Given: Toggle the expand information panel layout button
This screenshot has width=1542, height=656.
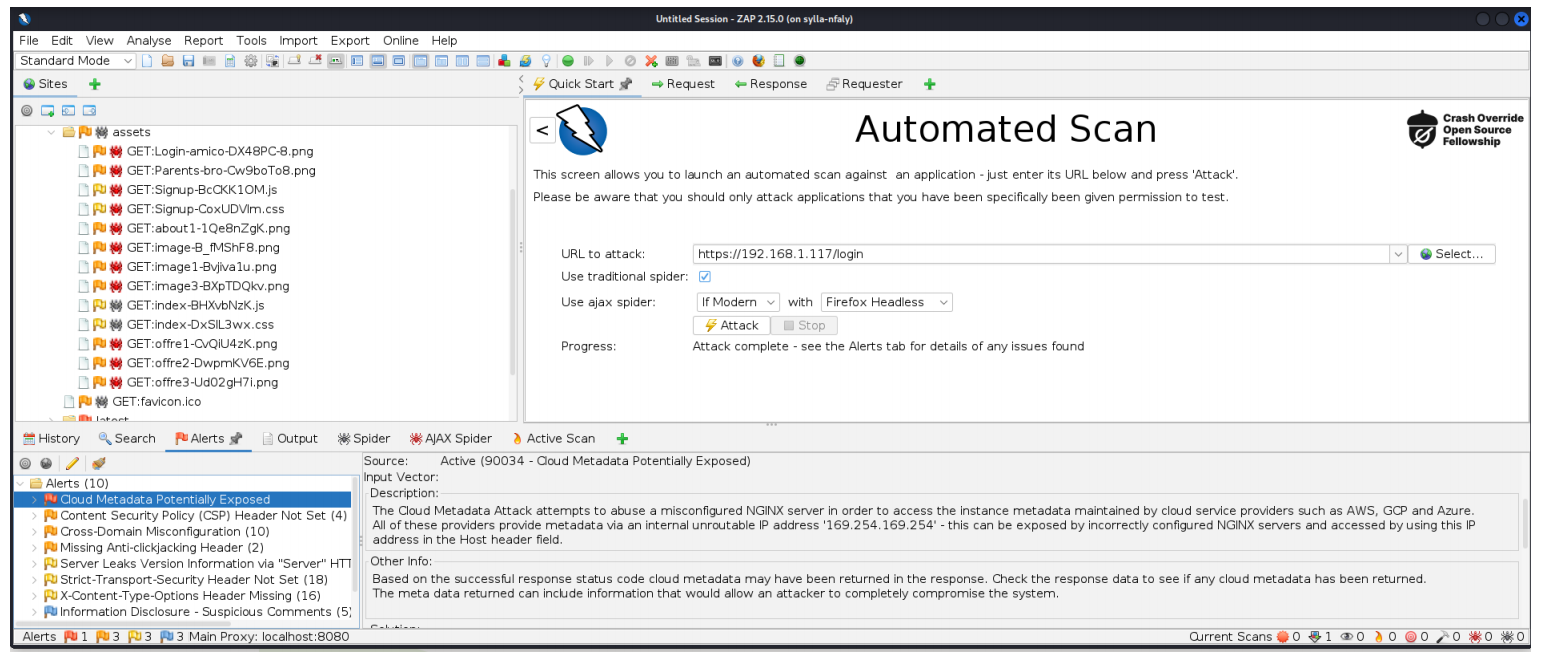Looking at the screenshot, I should coord(378,61).
